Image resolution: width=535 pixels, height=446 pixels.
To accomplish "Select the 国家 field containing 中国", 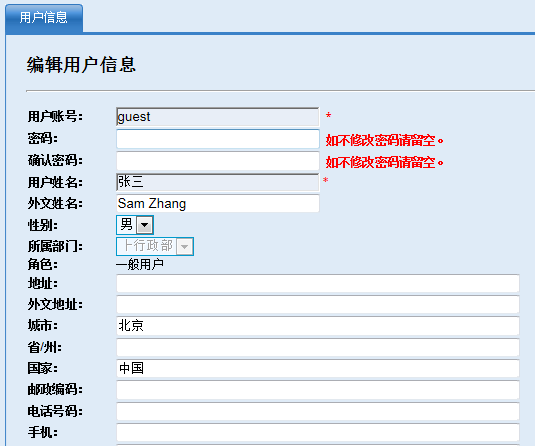I will [x=318, y=369].
